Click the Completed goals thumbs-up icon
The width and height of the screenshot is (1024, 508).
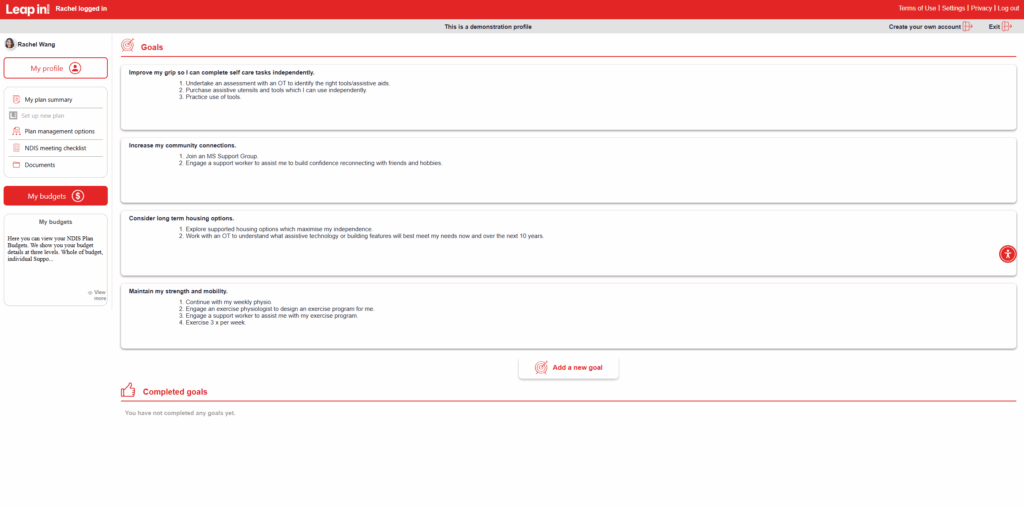click(x=128, y=391)
